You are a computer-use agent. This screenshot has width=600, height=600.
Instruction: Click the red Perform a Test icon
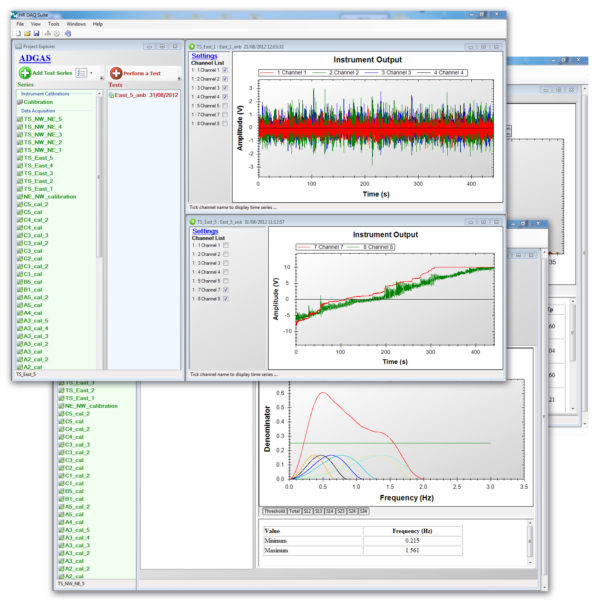pos(115,73)
